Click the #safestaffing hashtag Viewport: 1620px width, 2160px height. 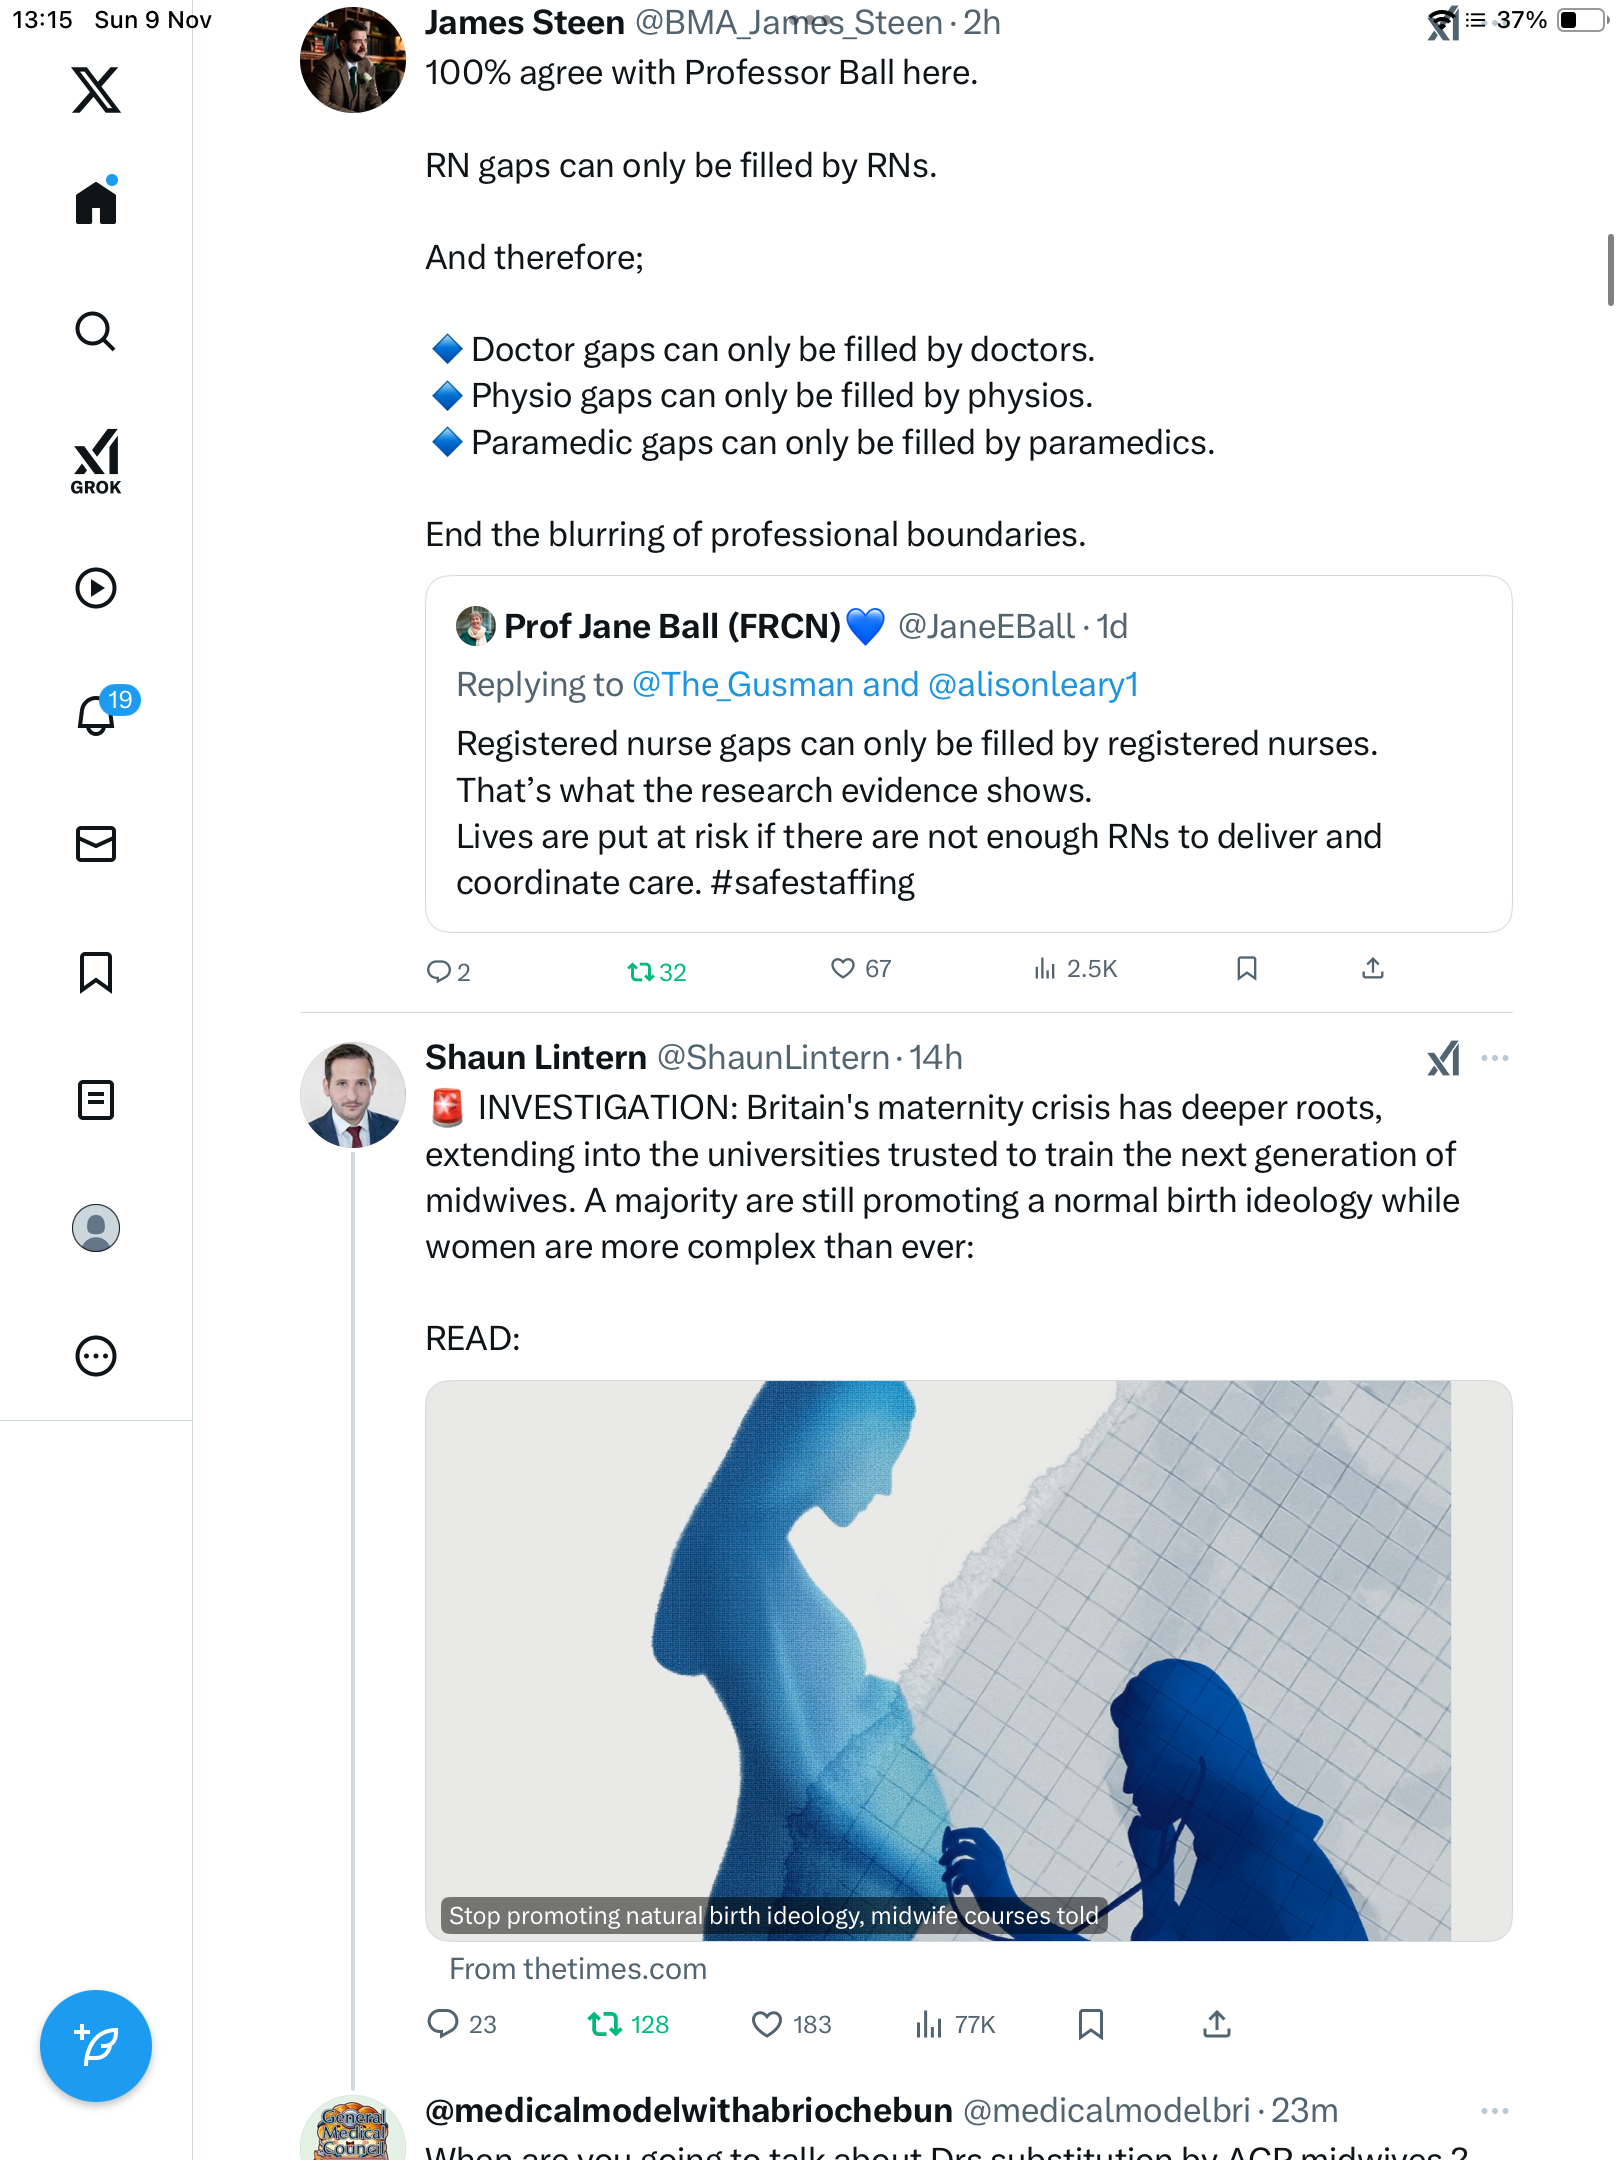pos(812,883)
